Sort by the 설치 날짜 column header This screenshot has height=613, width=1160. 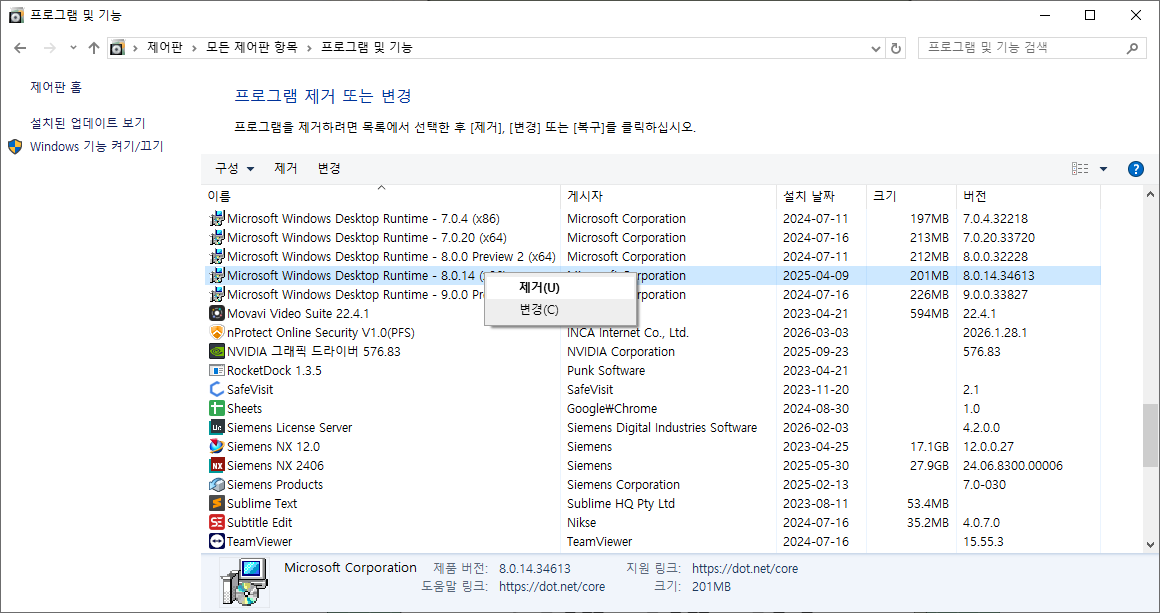(821, 196)
